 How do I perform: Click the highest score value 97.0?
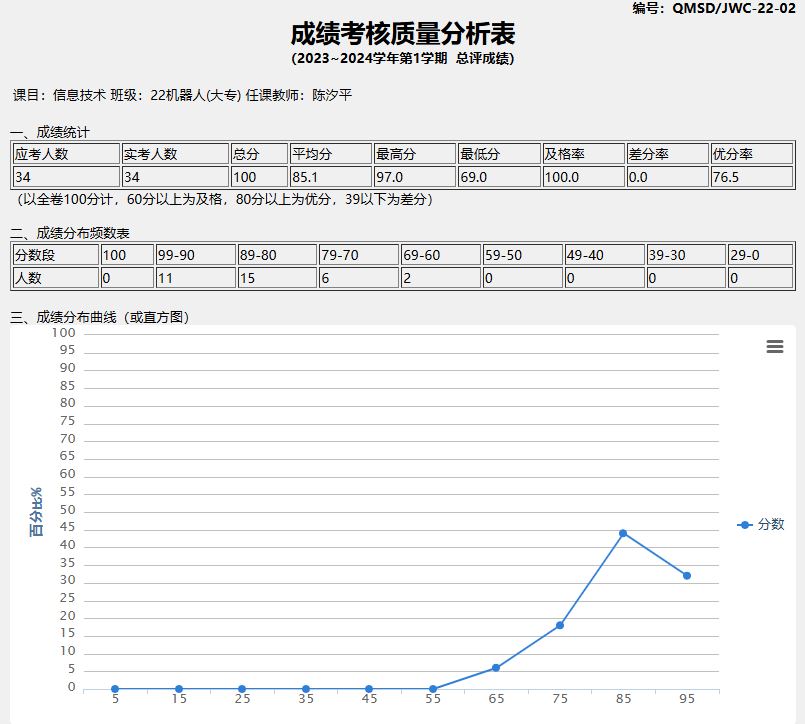click(x=415, y=177)
